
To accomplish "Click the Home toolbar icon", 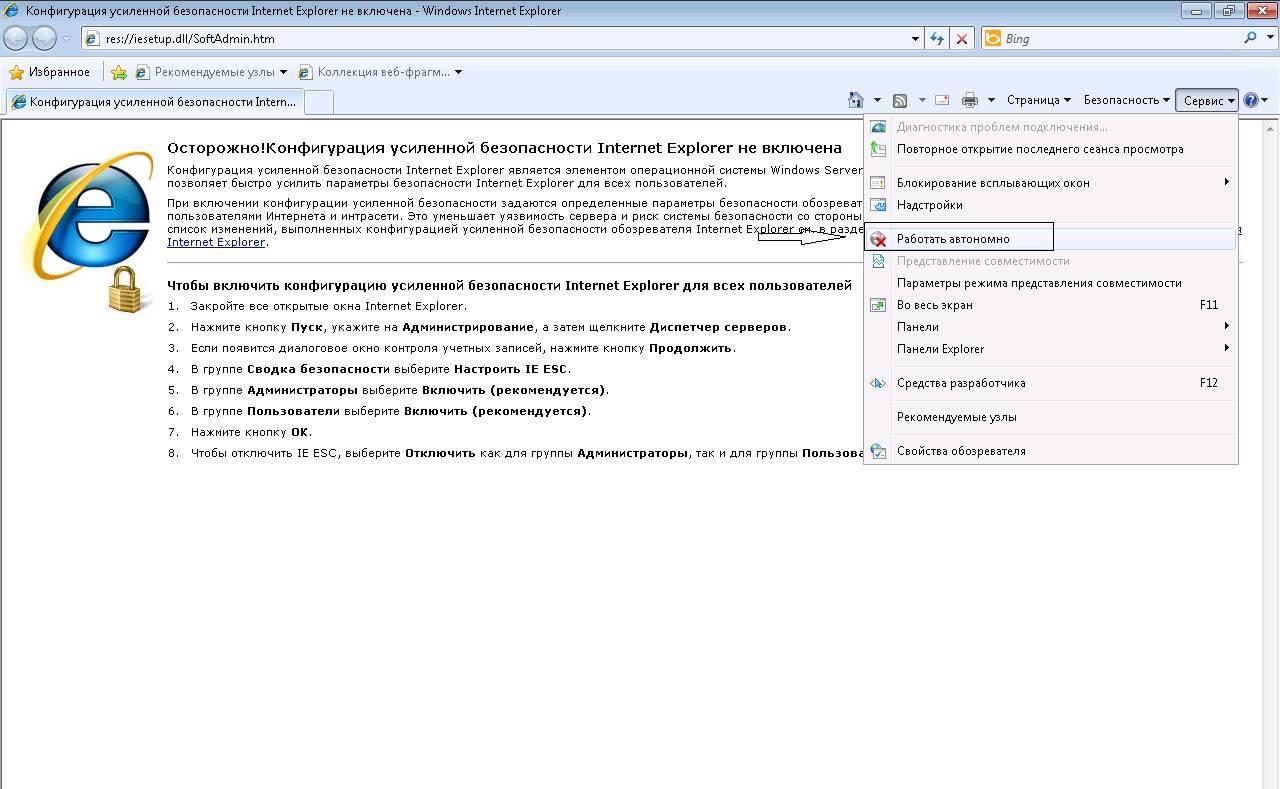I will pyautogui.click(x=855, y=100).
